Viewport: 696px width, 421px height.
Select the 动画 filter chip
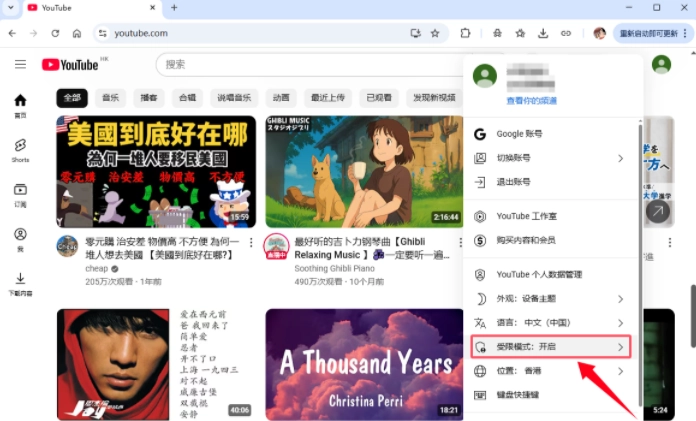click(281, 98)
